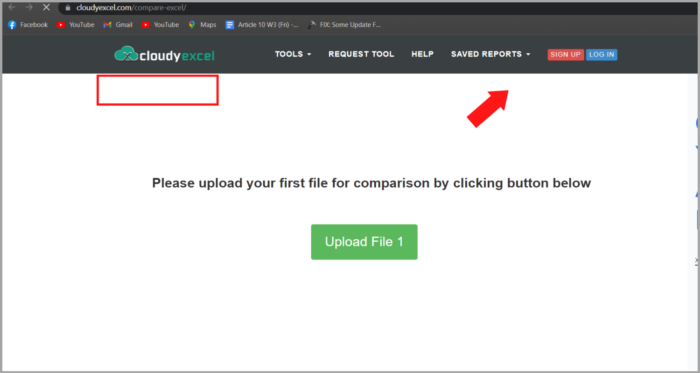Click the LOG IN button
The height and width of the screenshot is (373, 700).
601,54
